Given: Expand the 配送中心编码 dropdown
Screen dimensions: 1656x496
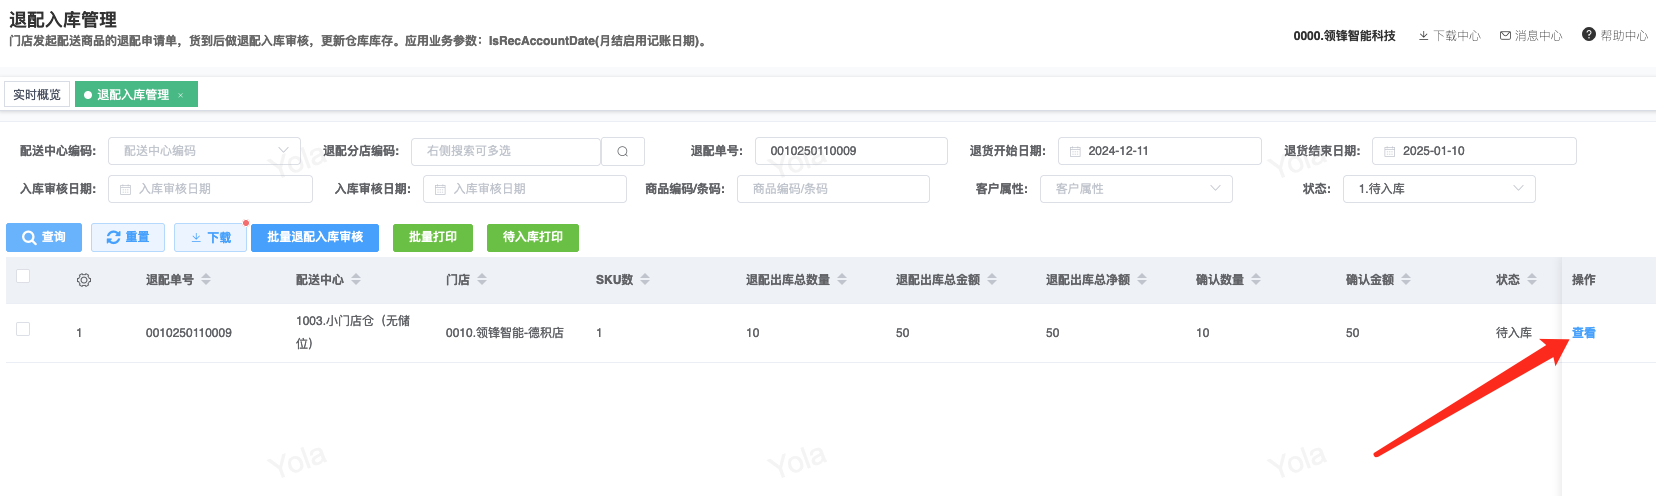Looking at the screenshot, I should (204, 151).
